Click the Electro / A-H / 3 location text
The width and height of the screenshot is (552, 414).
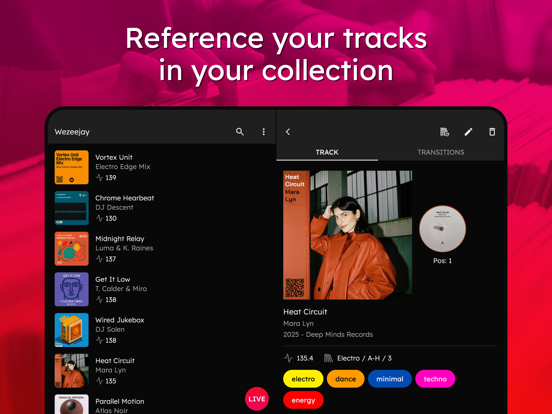pos(364,358)
